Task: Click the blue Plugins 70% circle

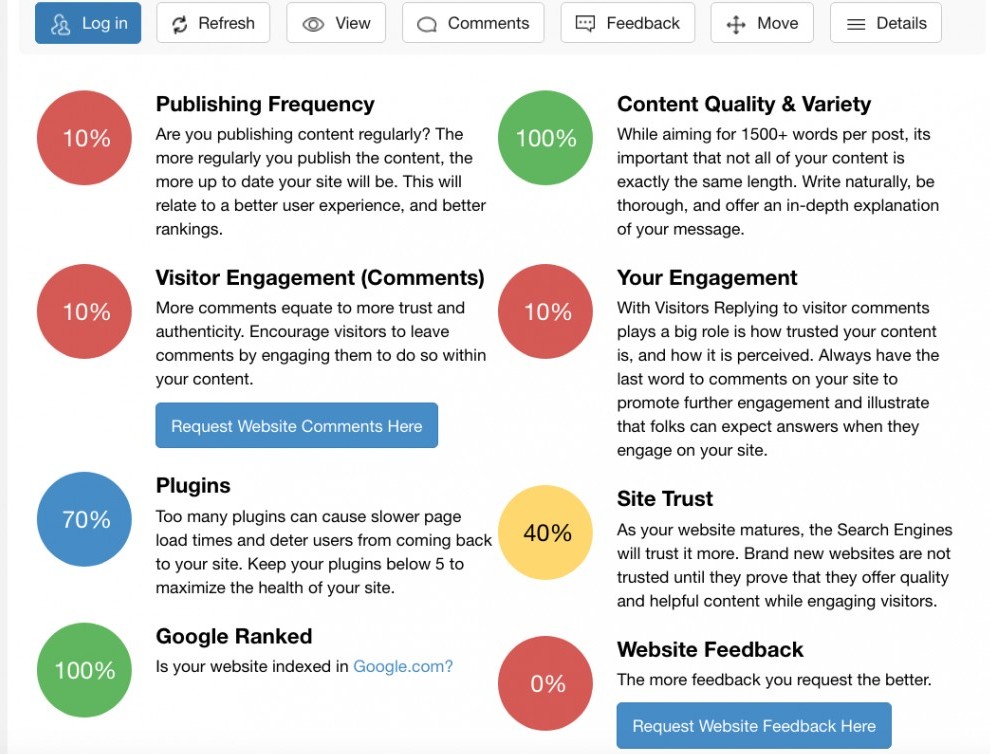Action: point(85,519)
